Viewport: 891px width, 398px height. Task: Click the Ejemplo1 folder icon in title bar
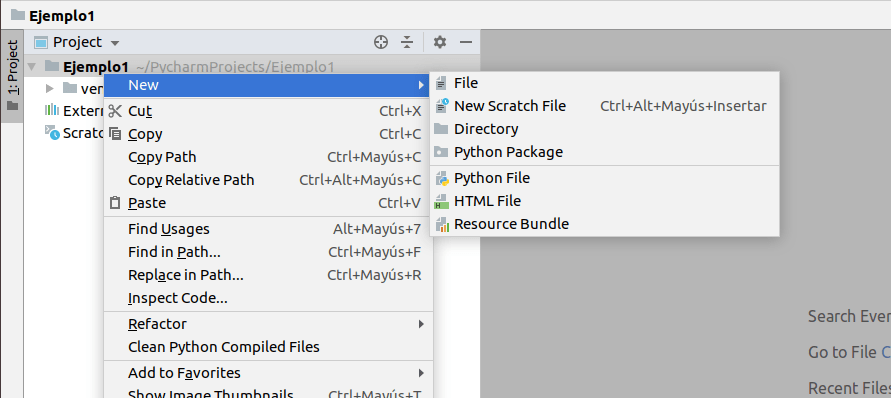(x=18, y=15)
